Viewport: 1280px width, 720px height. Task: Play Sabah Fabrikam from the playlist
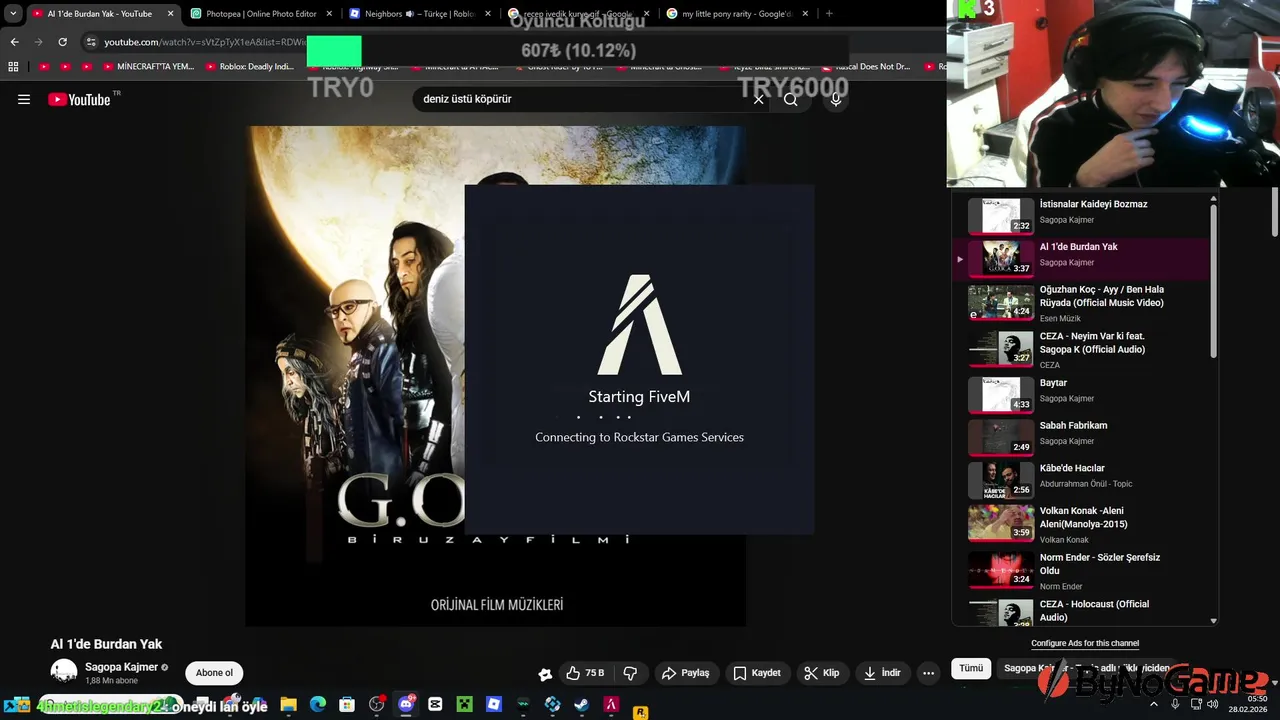click(1084, 437)
